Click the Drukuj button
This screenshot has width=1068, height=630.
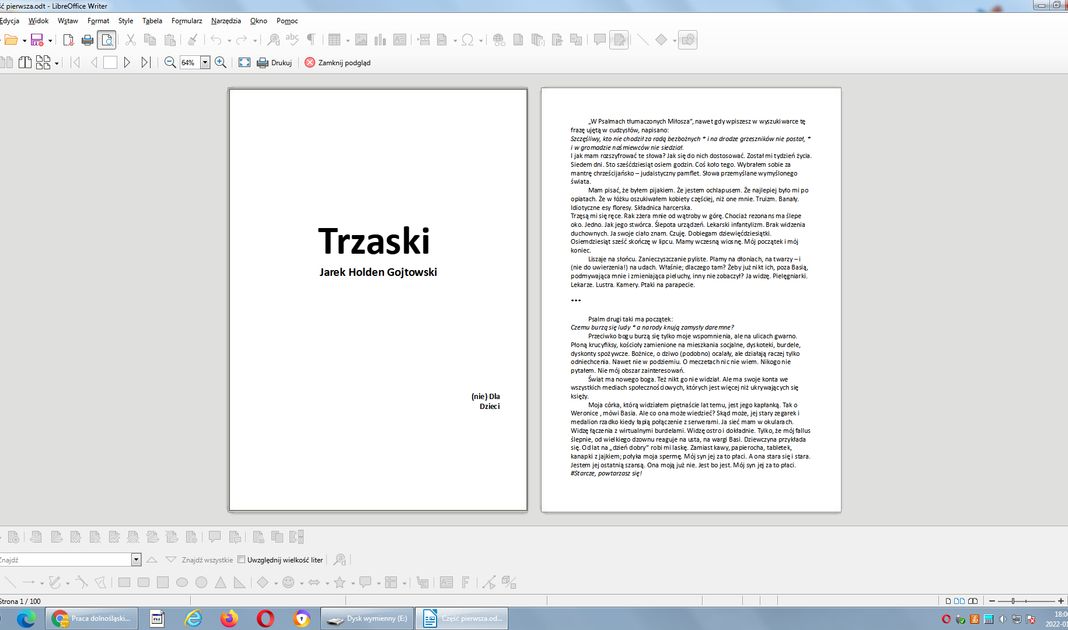click(x=274, y=62)
